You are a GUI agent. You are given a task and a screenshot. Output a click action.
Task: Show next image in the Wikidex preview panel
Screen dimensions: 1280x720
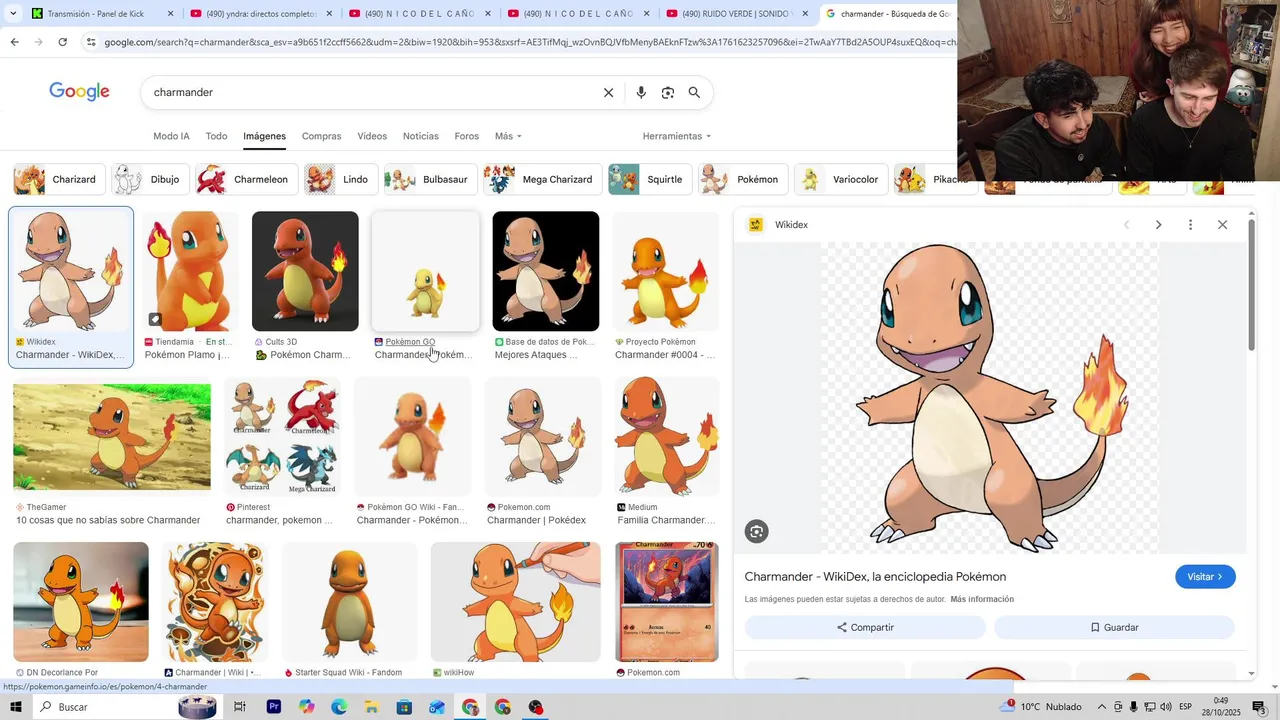click(1158, 225)
